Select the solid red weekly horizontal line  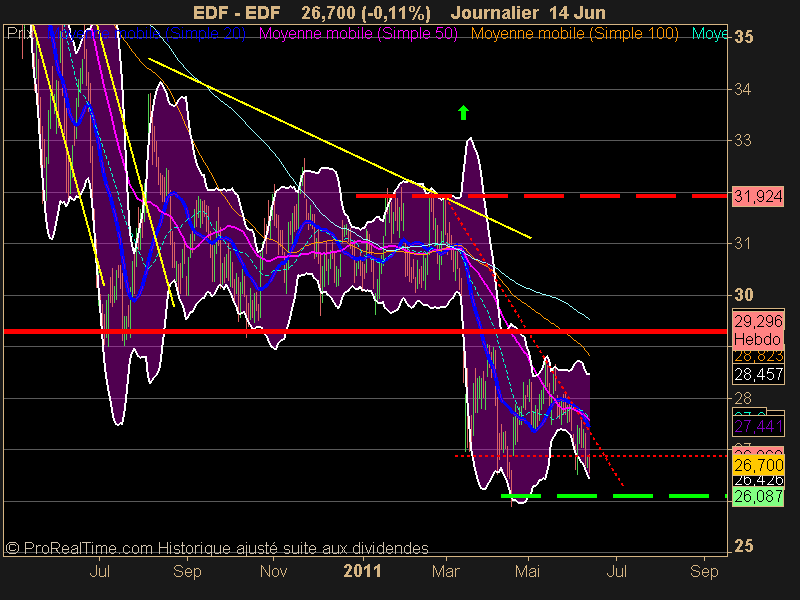pos(365,332)
